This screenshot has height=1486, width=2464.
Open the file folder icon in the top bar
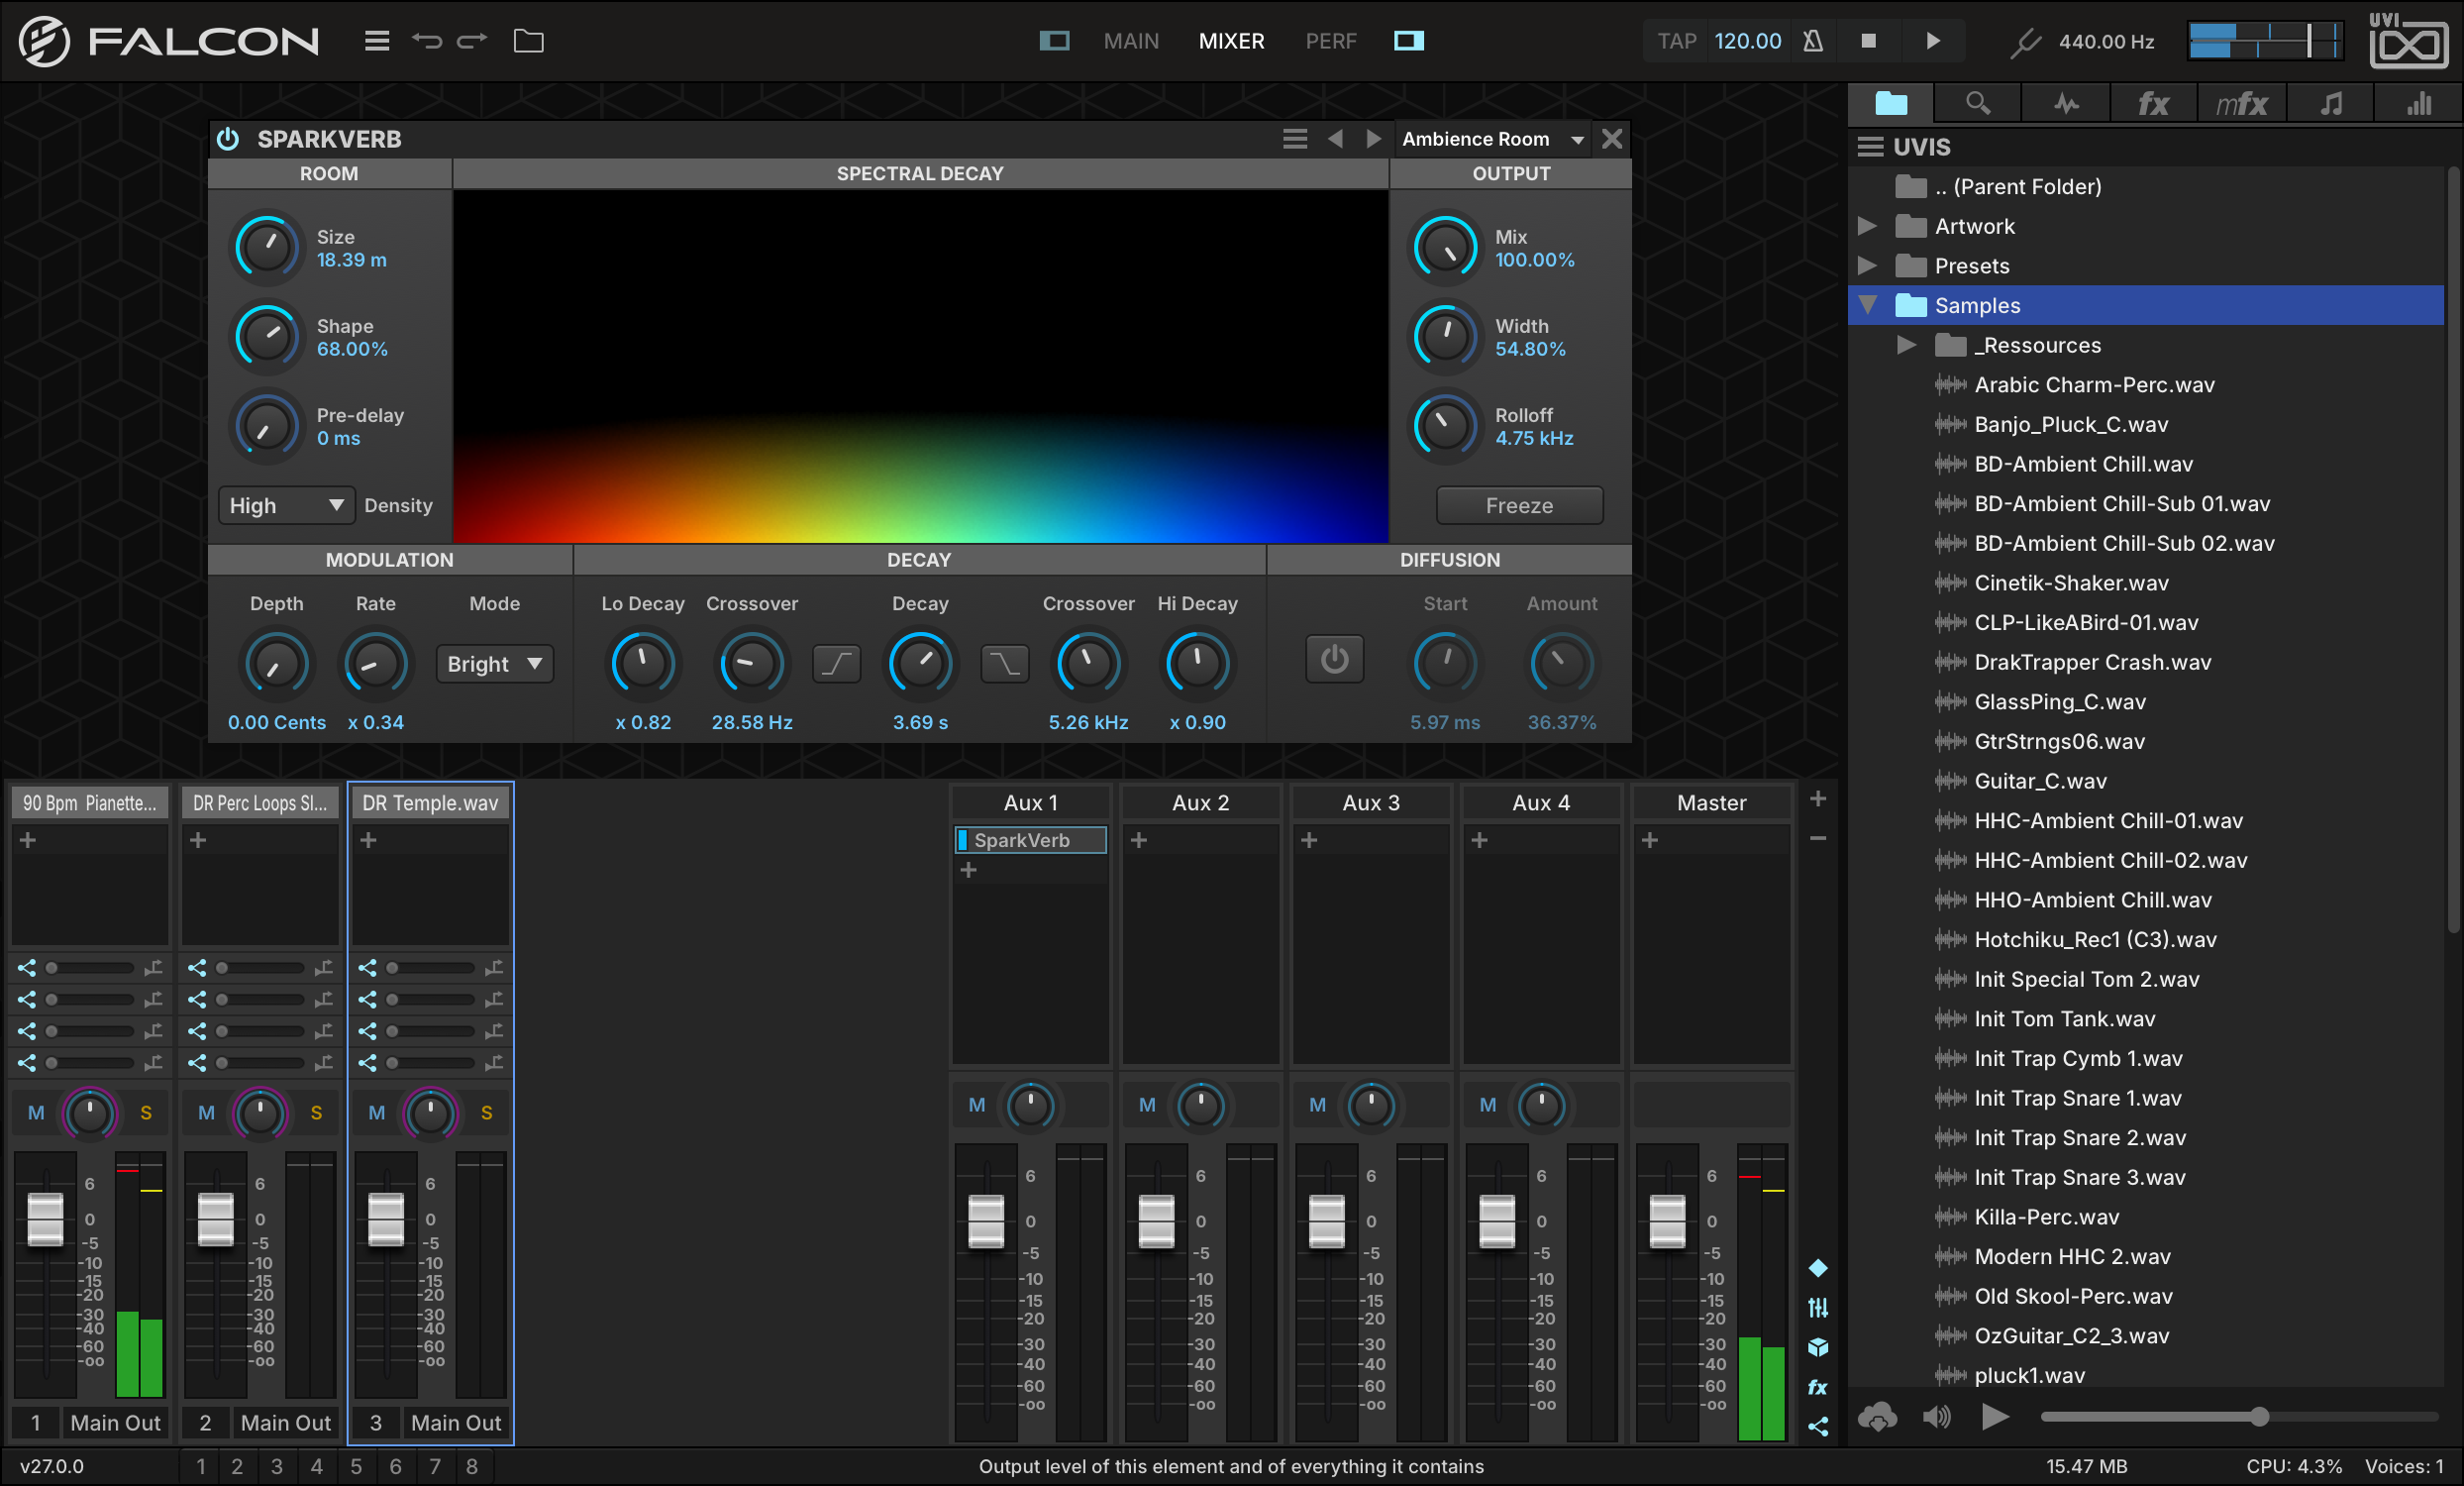[528, 41]
